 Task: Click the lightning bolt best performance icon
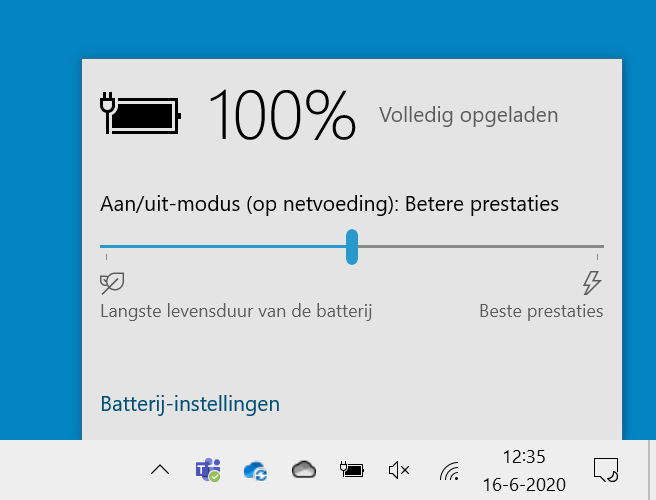click(x=592, y=283)
